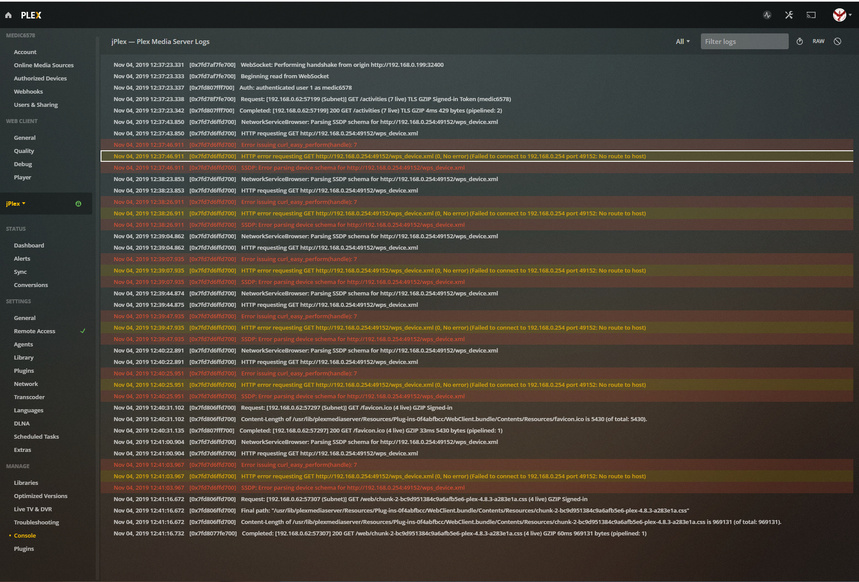Image resolution: width=859 pixels, height=582 pixels.
Task: Open the Alerts page
Action: 22,259
